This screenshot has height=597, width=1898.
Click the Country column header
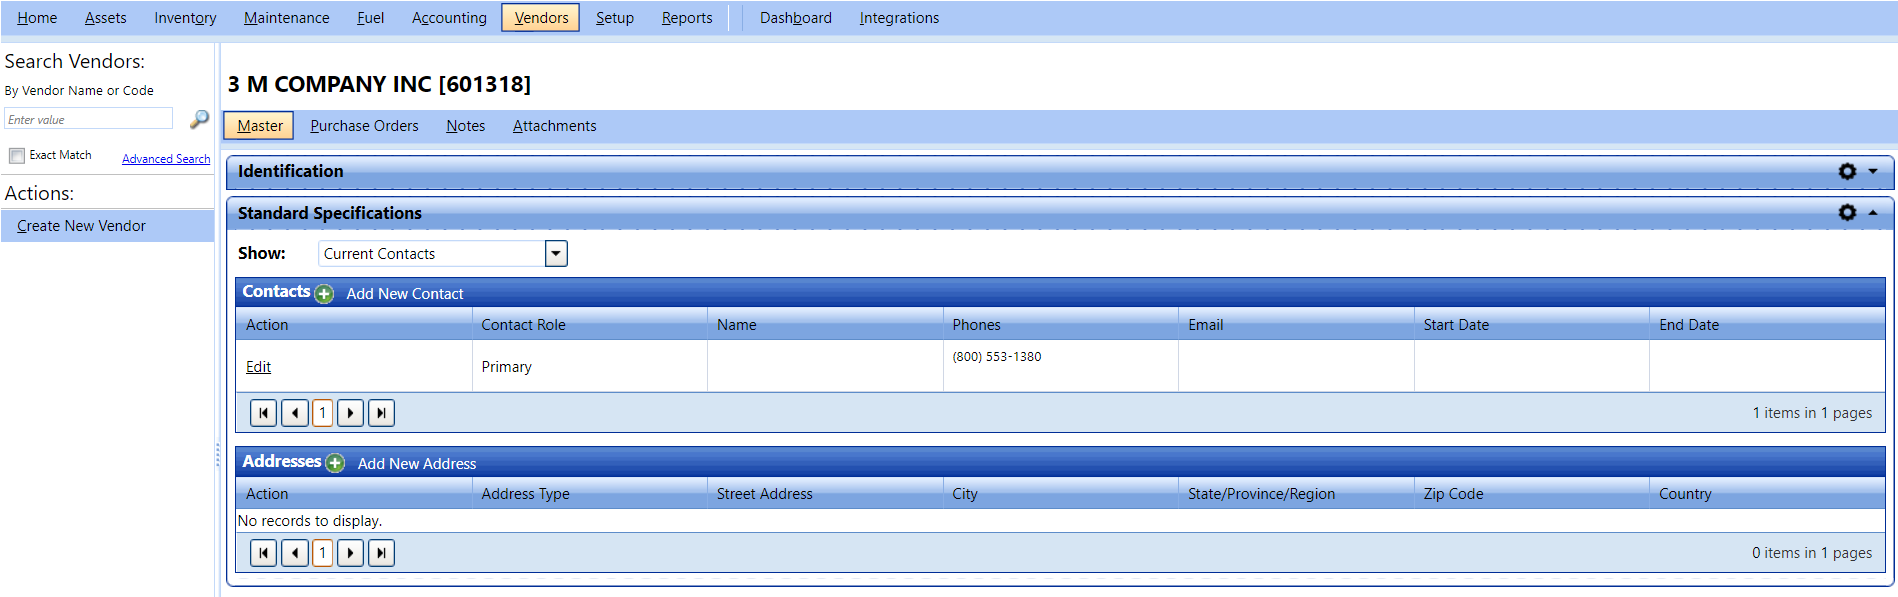(x=1767, y=494)
